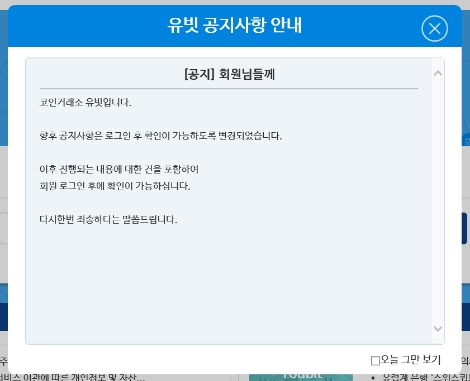Click the line 이후 진행되는 내용에 대한 건을 포함하여
470x381 pixels.
coord(119,169)
